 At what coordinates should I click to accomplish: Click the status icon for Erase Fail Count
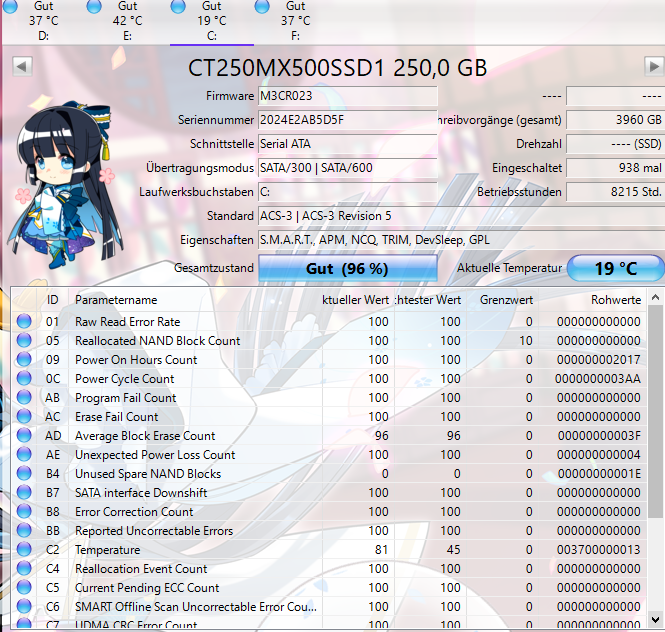coord(24,416)
